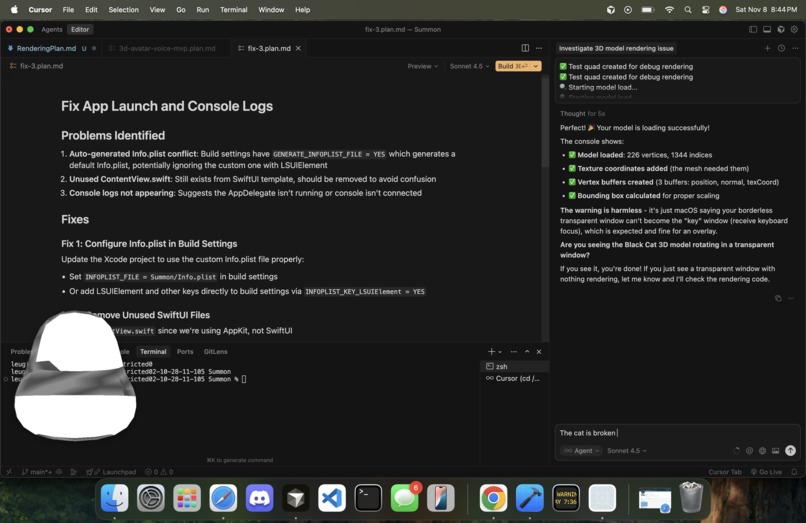This screenshot has width=806, height=523.
Task: Open the Ports panel tab
Action: pos(185,352)
